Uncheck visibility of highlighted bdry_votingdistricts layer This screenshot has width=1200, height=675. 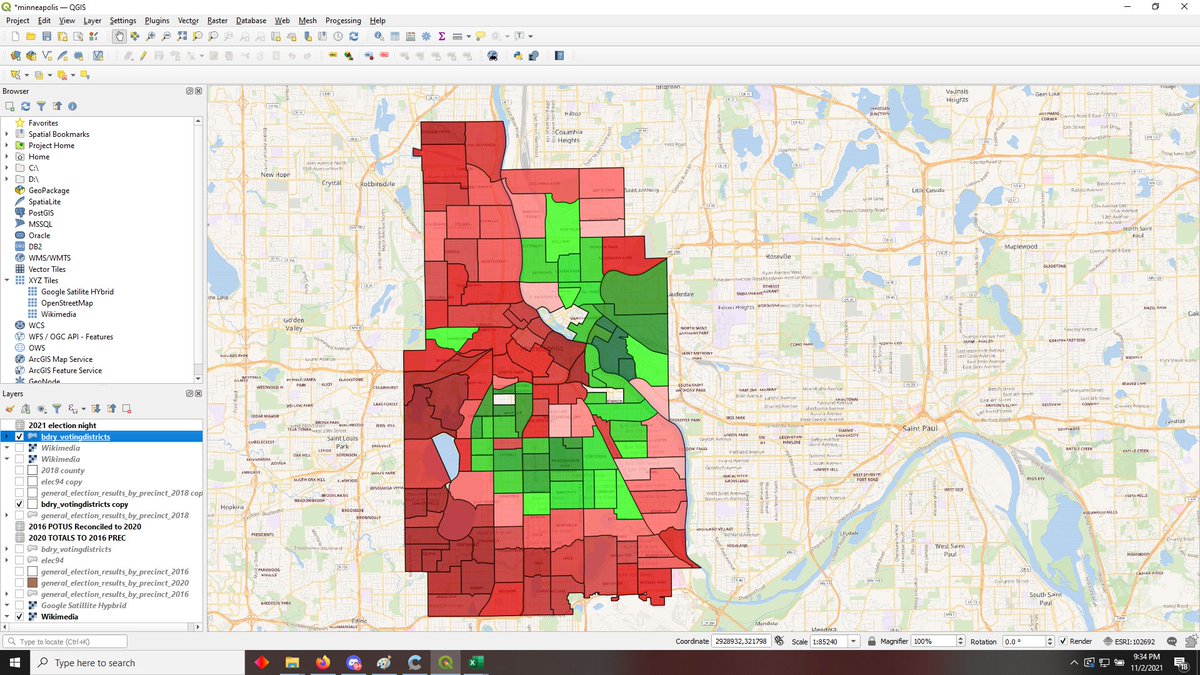click(20, 437)
